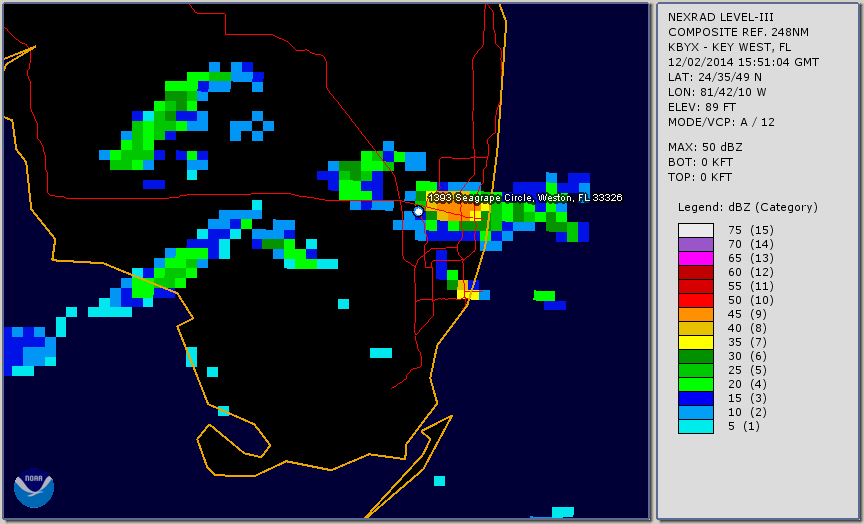Click the 60 dBZ dark red swatch
The image size is (864, 524).
click(695, 272)
